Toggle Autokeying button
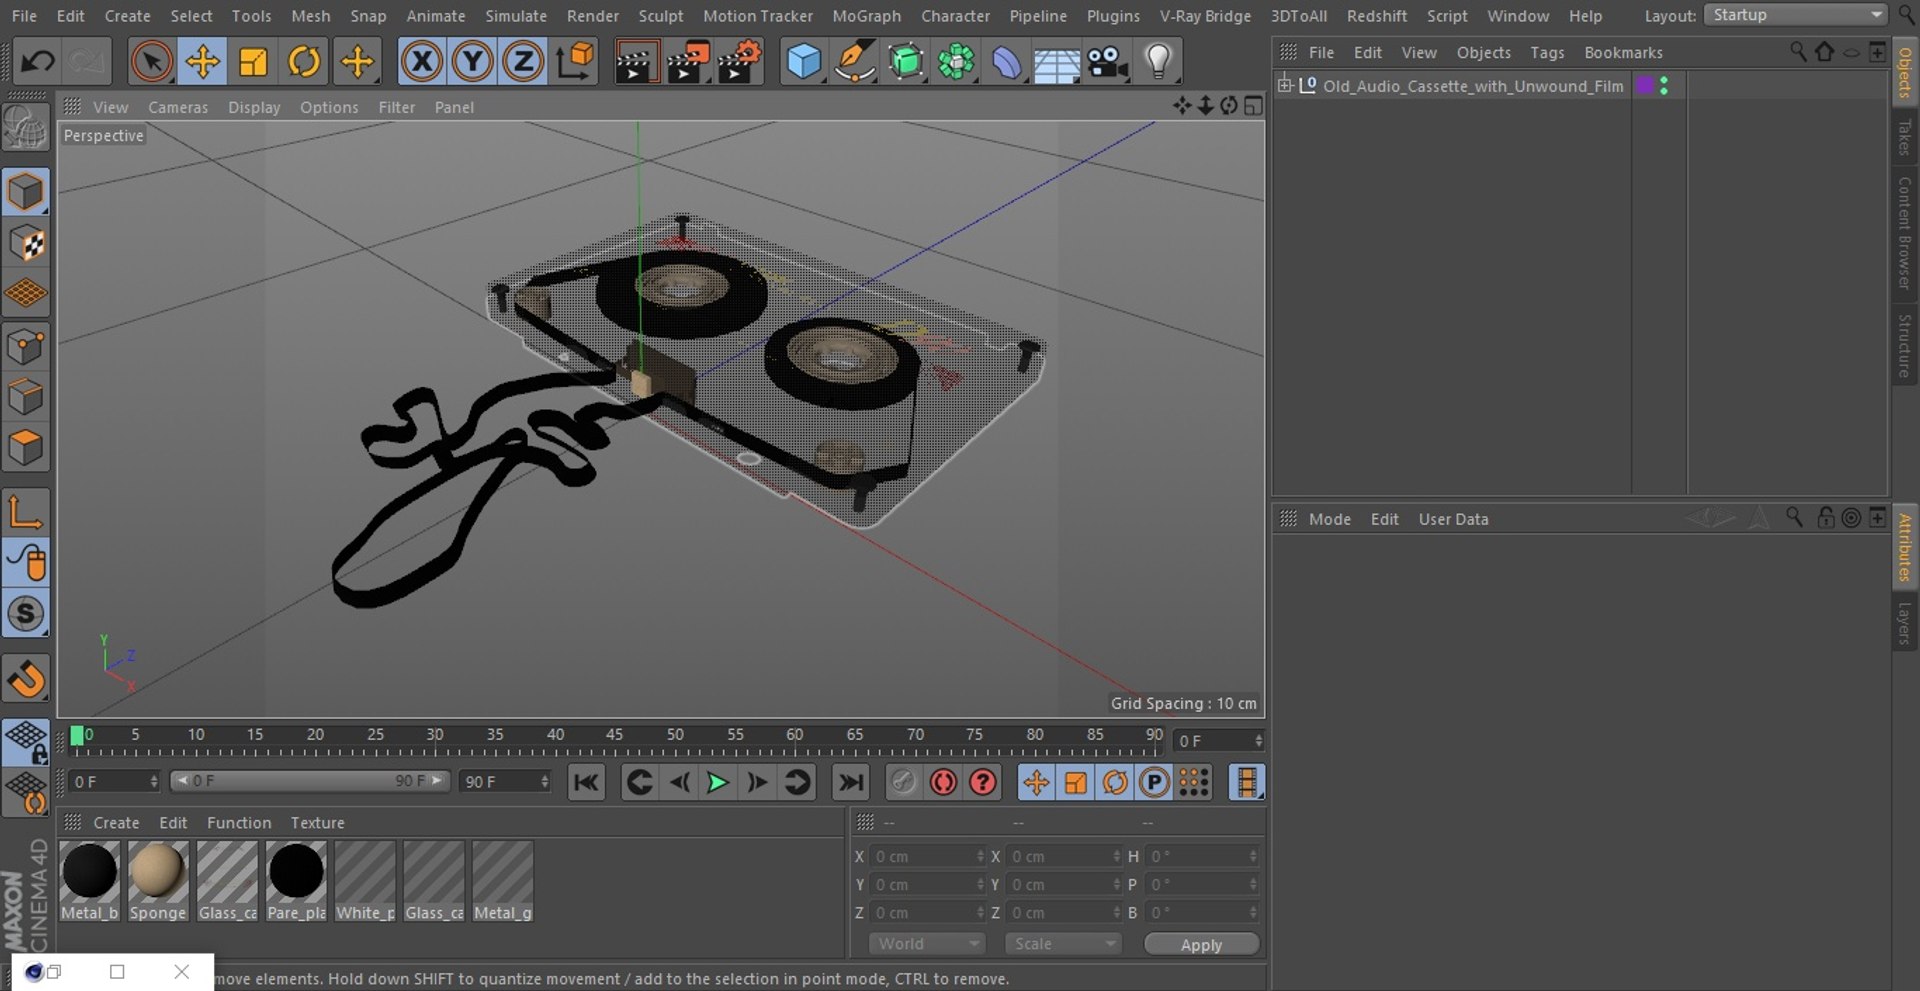Screen dimensions: 1920x991 click(943, 782)
